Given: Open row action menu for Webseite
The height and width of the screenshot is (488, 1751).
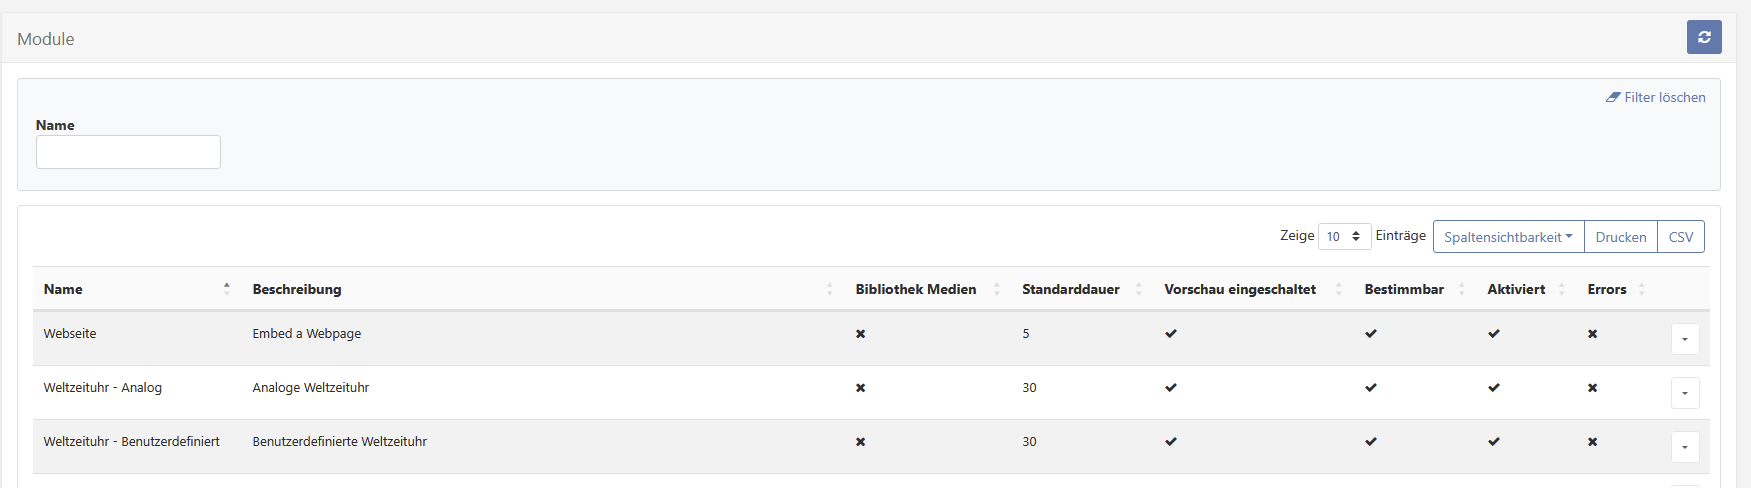Looking at the screenshot, I should tap(1685, 339).
